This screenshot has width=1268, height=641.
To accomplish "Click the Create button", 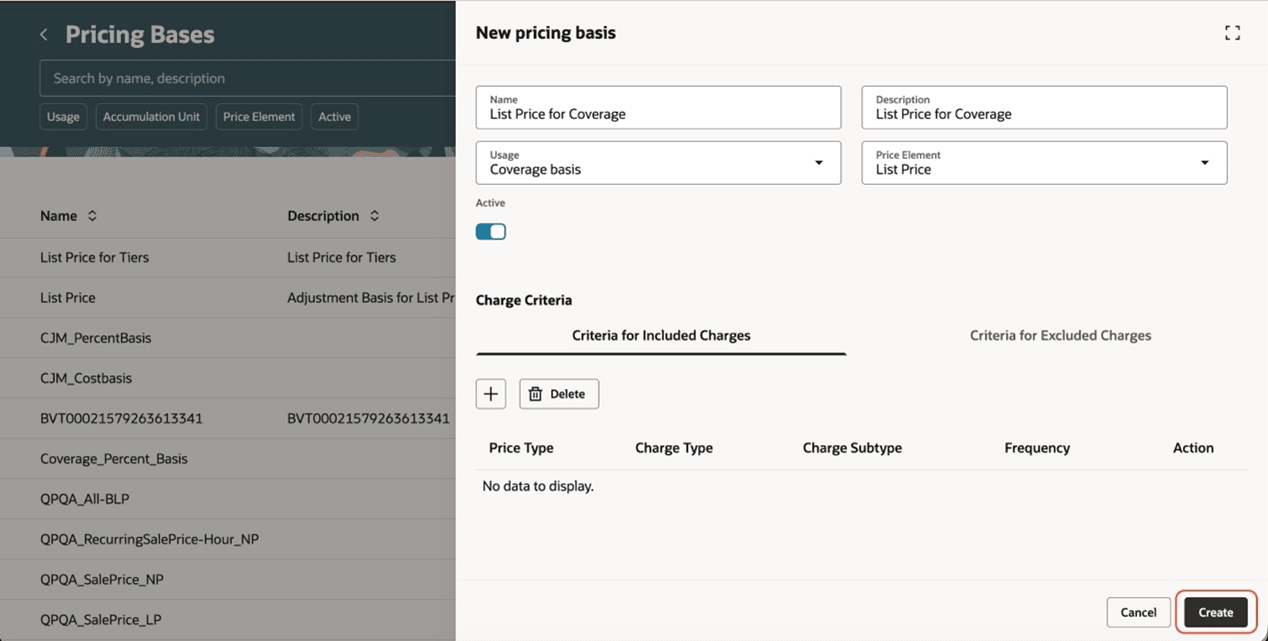I will [1216, 613].
